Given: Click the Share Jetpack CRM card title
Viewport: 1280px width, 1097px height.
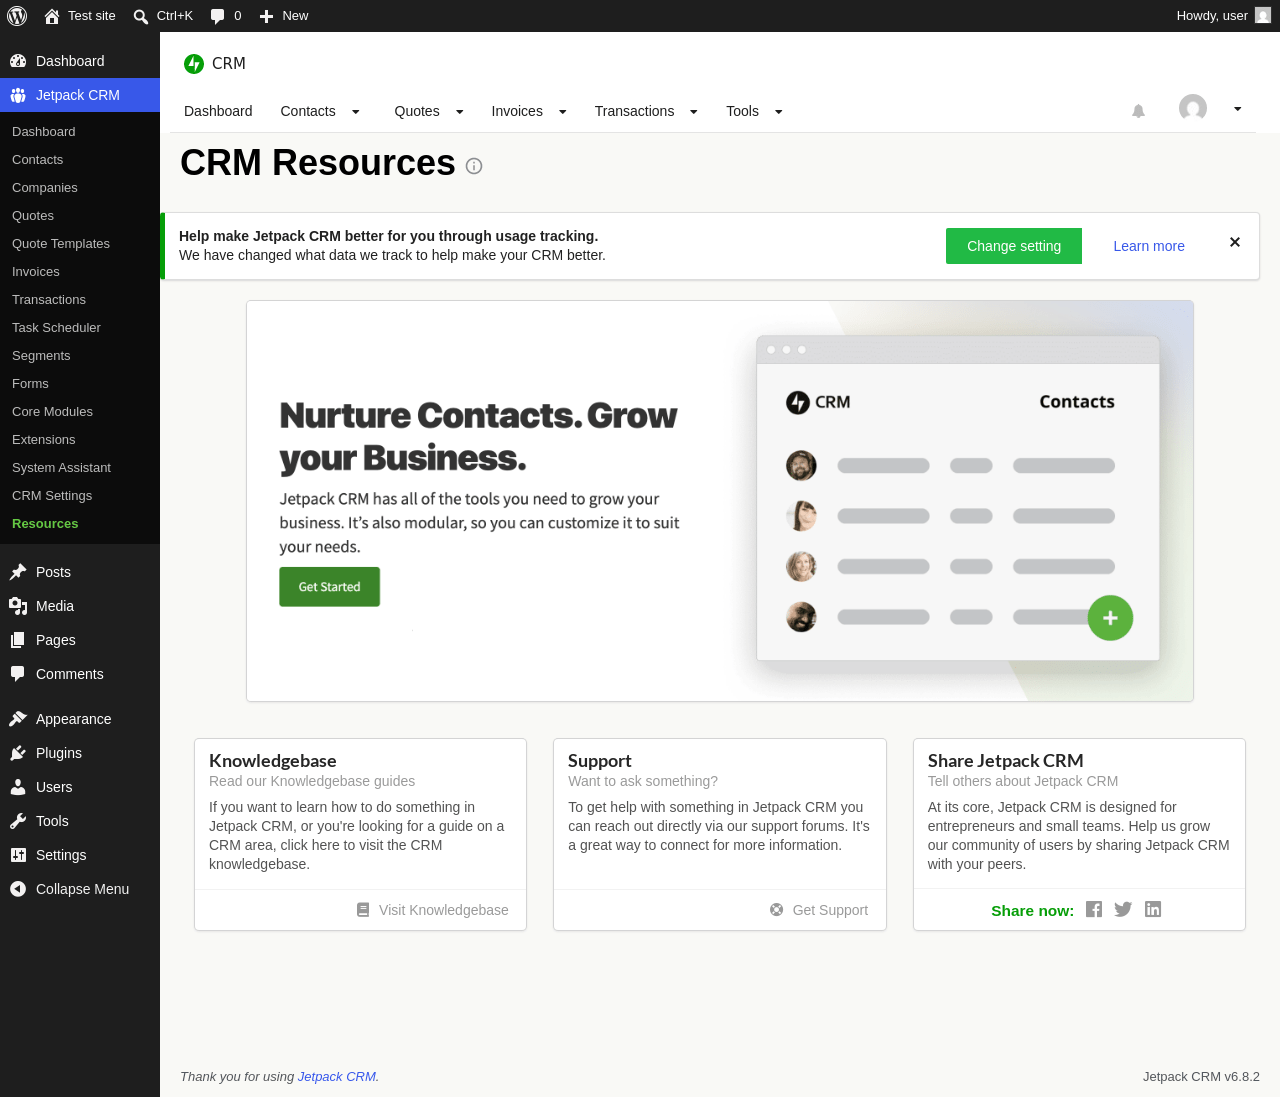Looking at the screenshot, I should coord(1006,761).
